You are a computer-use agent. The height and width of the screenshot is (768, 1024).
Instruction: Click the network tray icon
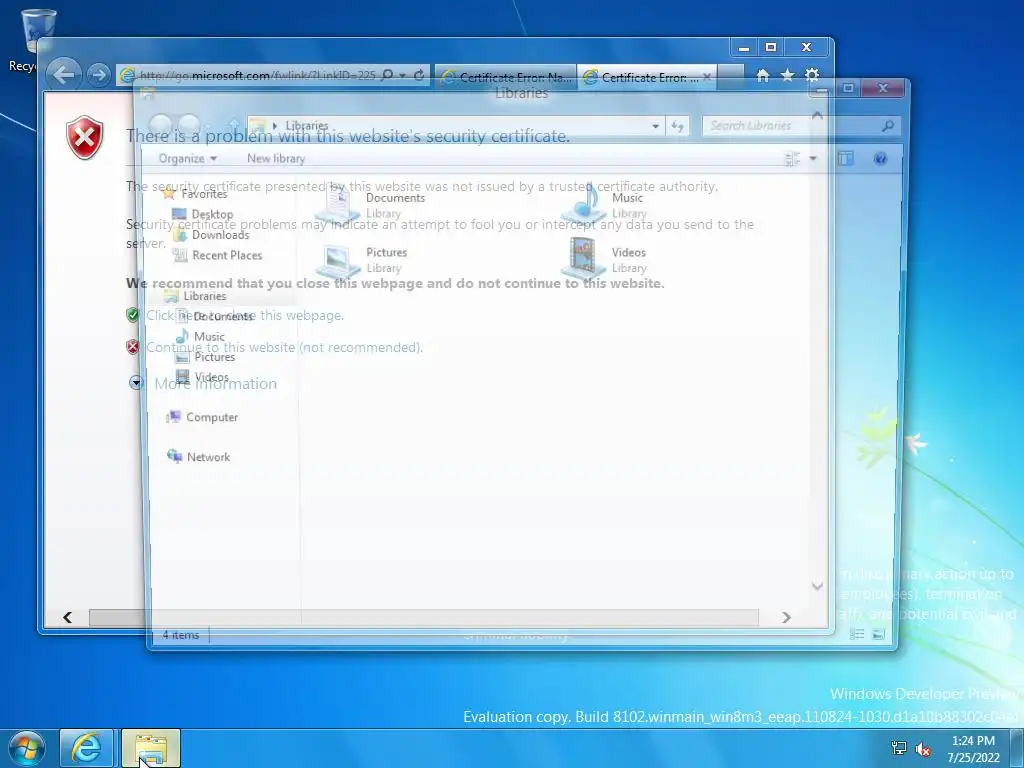(899, 748)
